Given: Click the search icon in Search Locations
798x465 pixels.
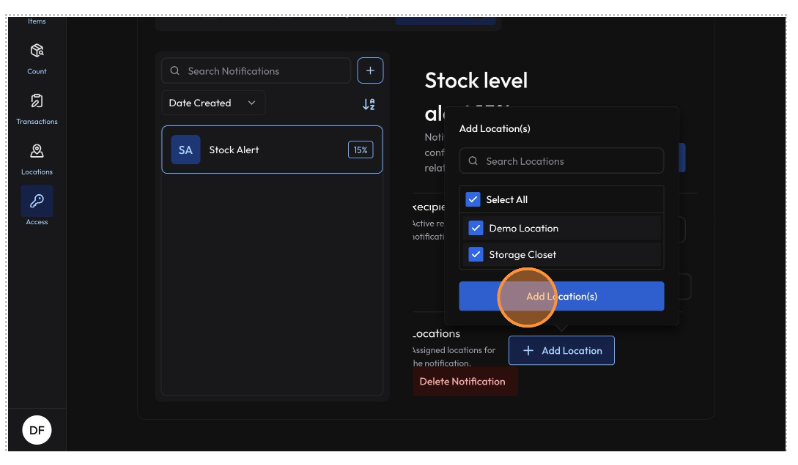Looking at the screenshot, I should [x=473, y=161].
